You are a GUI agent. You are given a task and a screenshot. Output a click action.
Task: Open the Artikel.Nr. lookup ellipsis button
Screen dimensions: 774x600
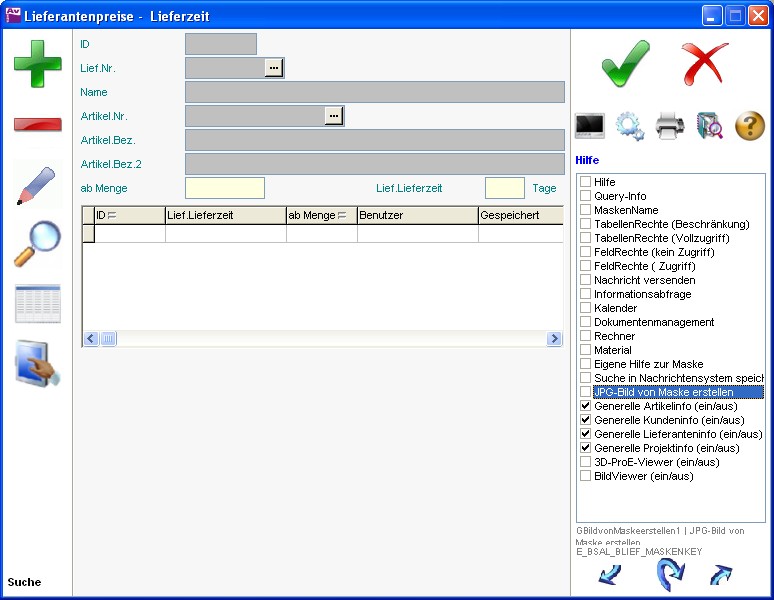coord(334,116)
